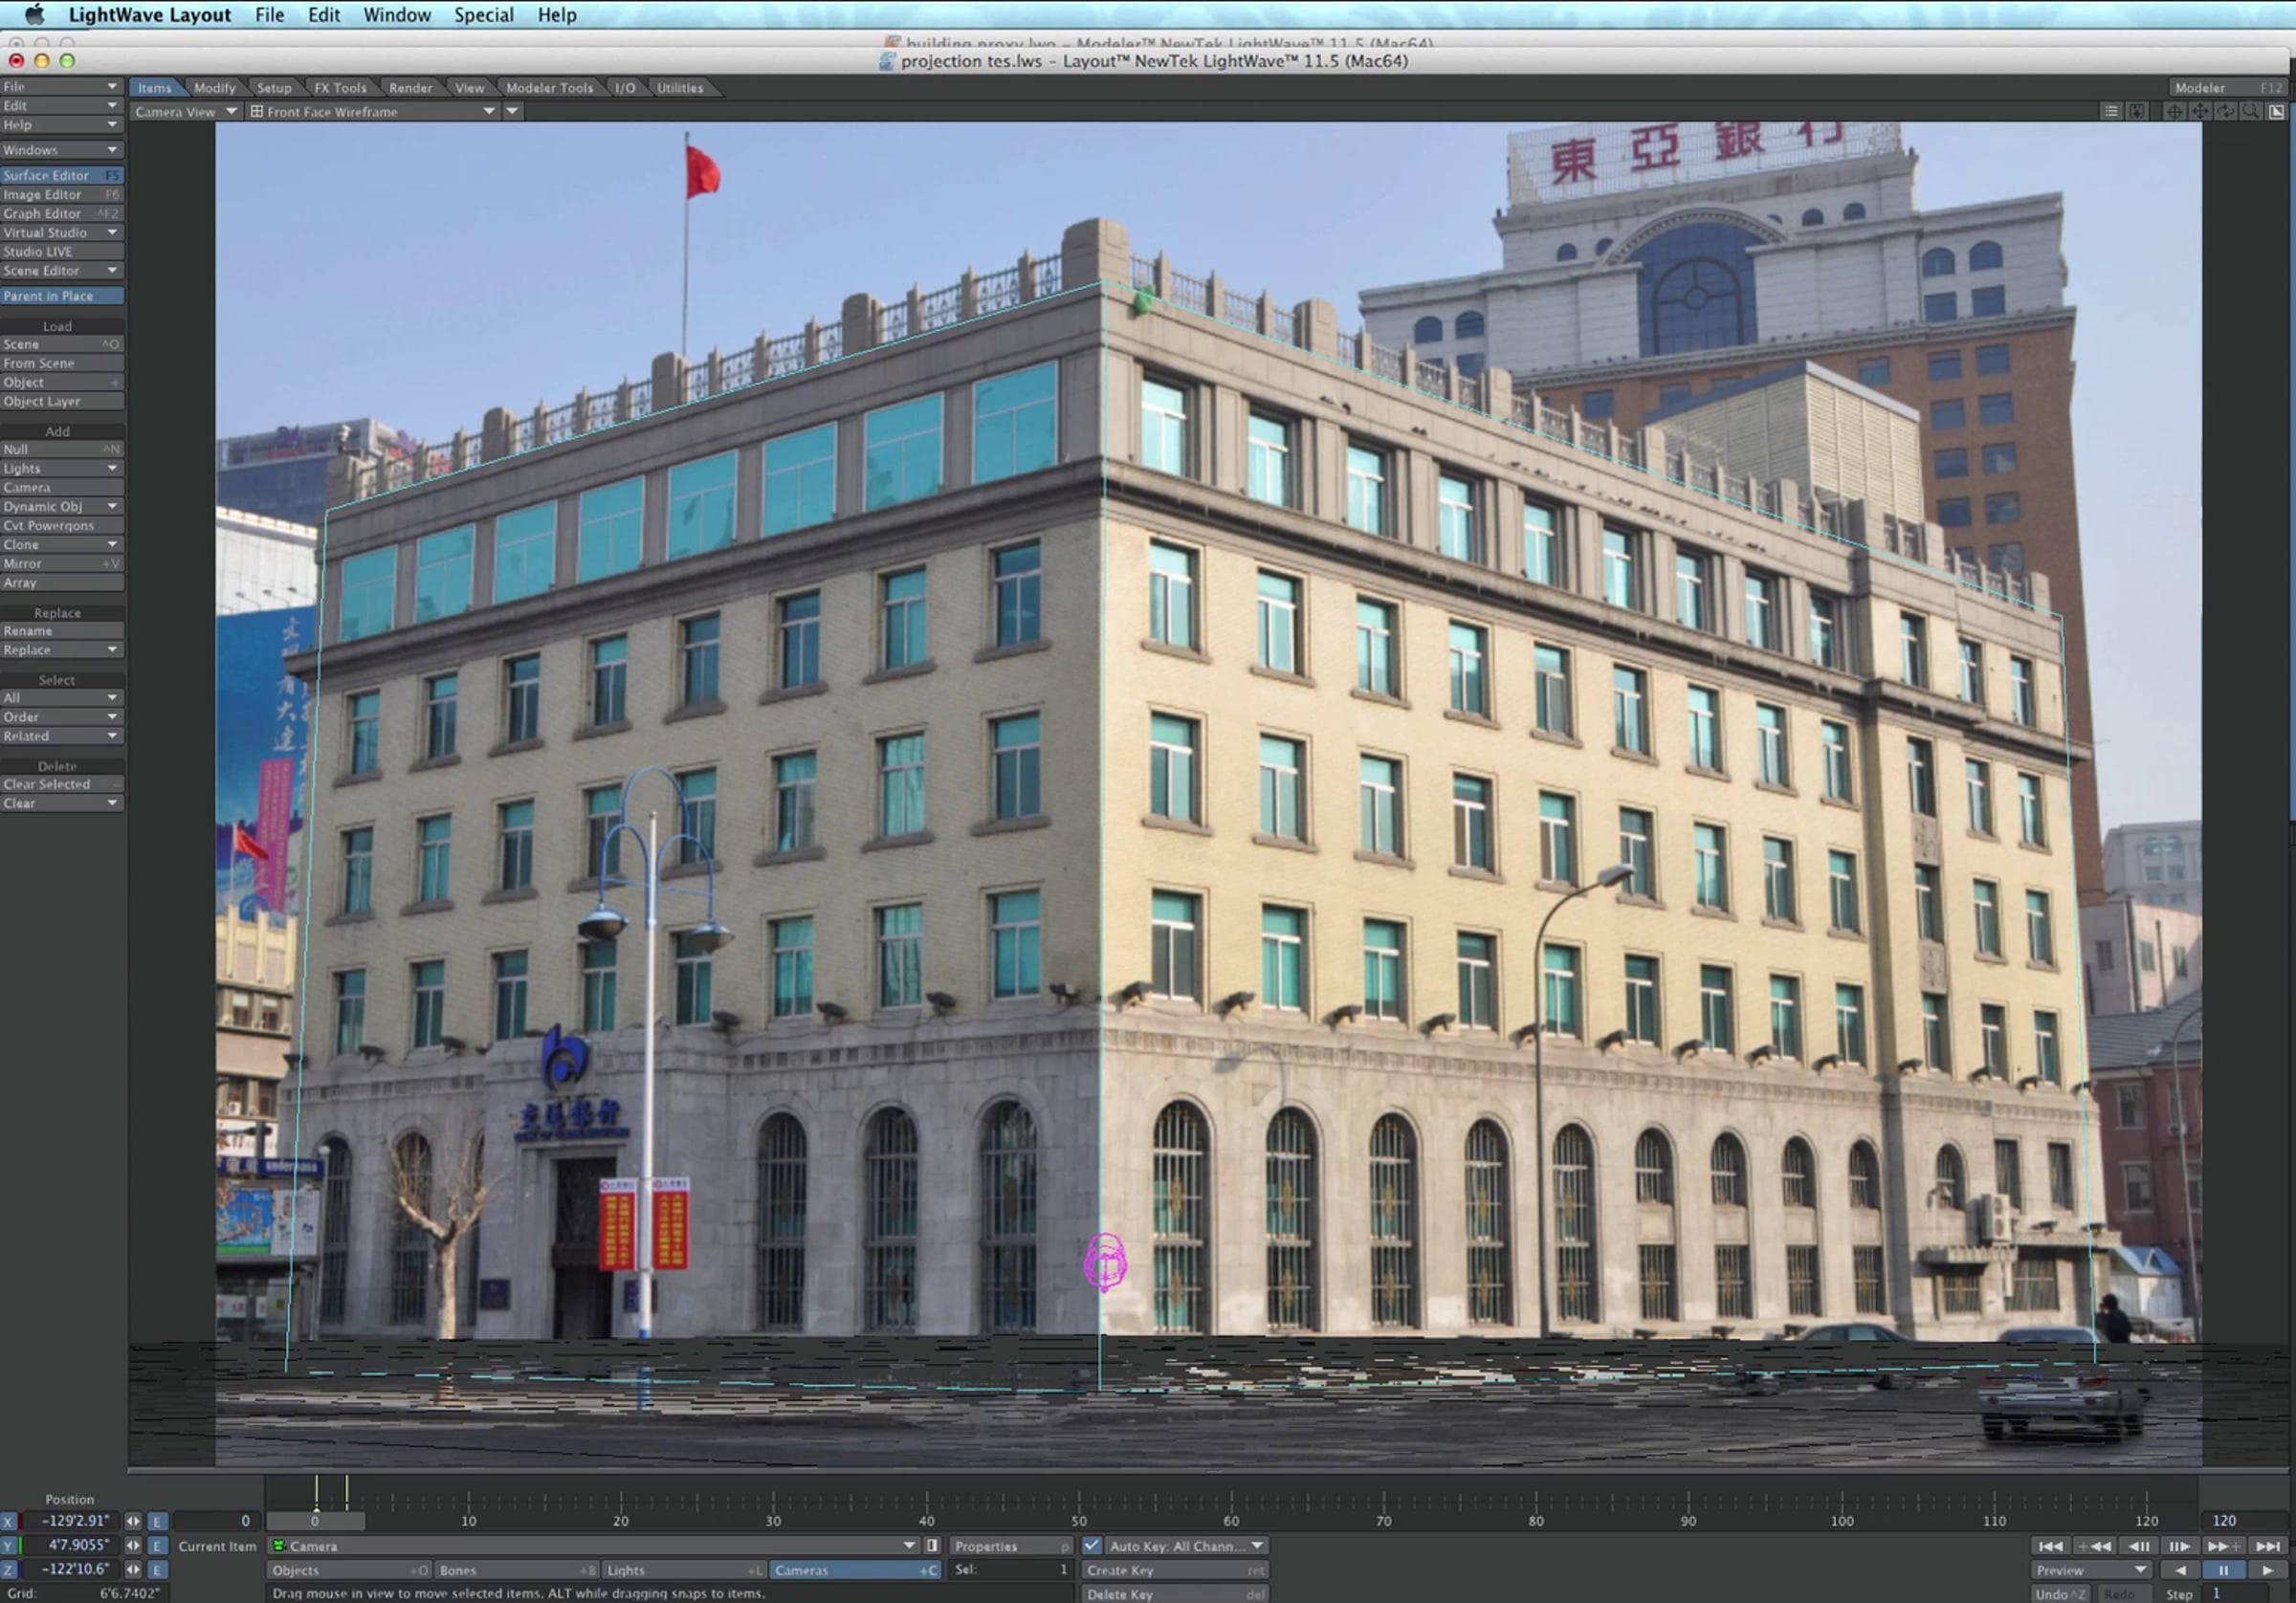This screenshot has height=1603, width=2296.
Task: Switch selection mode to Objects
Action: 349,1570
